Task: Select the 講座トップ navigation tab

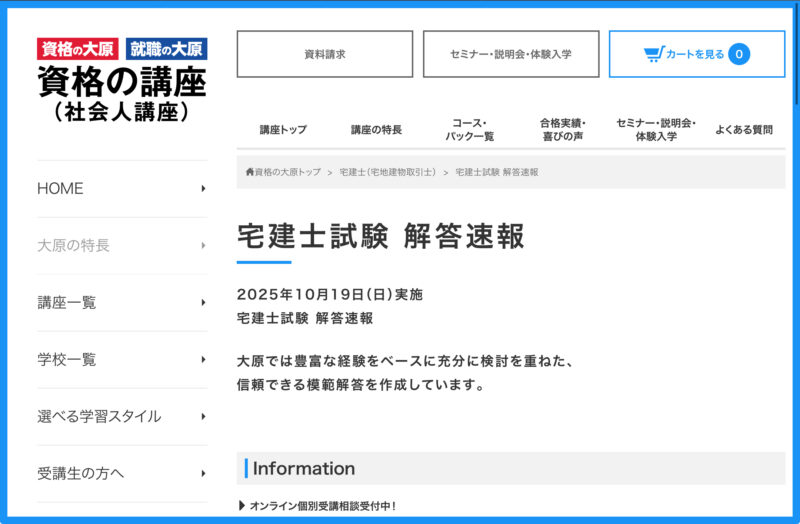Action: pos(283,130)
